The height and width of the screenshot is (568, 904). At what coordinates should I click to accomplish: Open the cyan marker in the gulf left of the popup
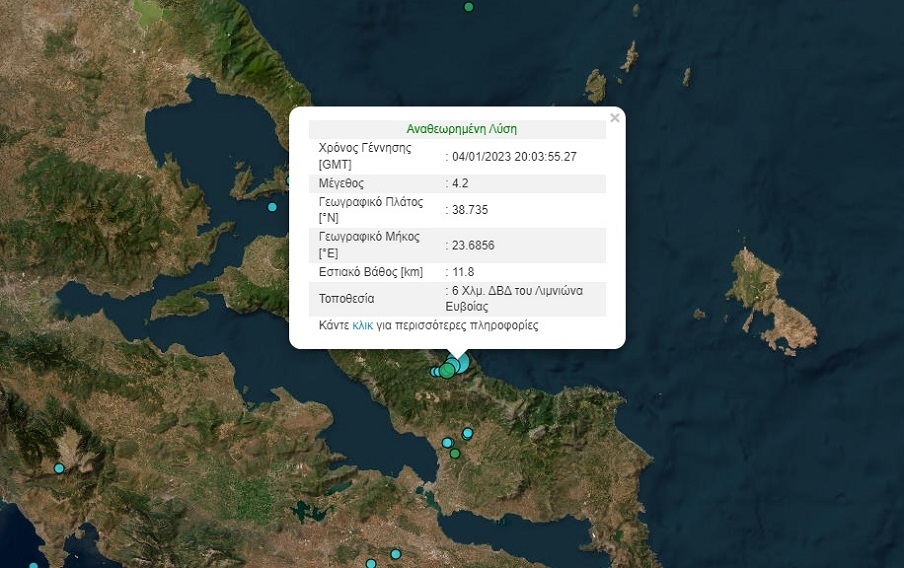pos(272,206)
